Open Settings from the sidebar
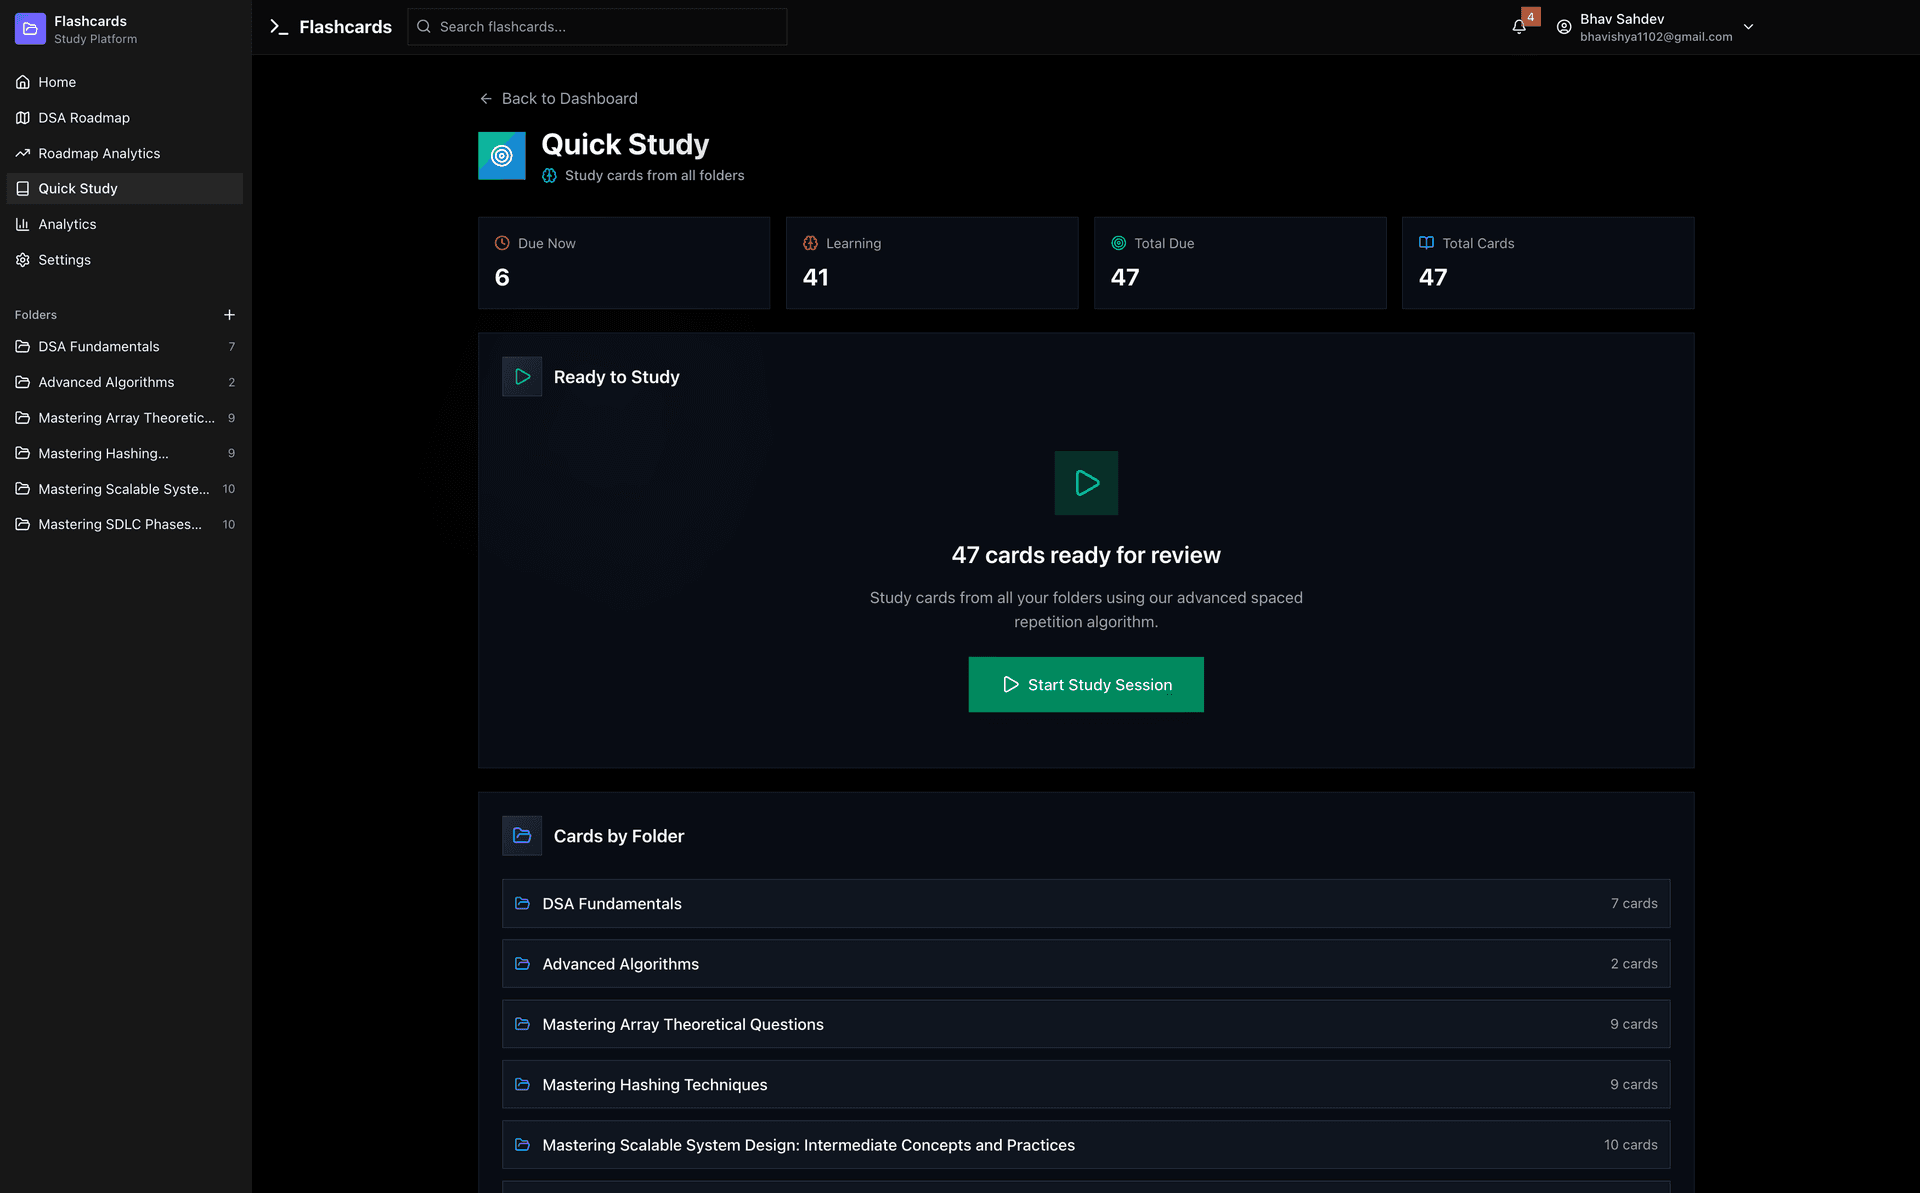 (64, 260)
